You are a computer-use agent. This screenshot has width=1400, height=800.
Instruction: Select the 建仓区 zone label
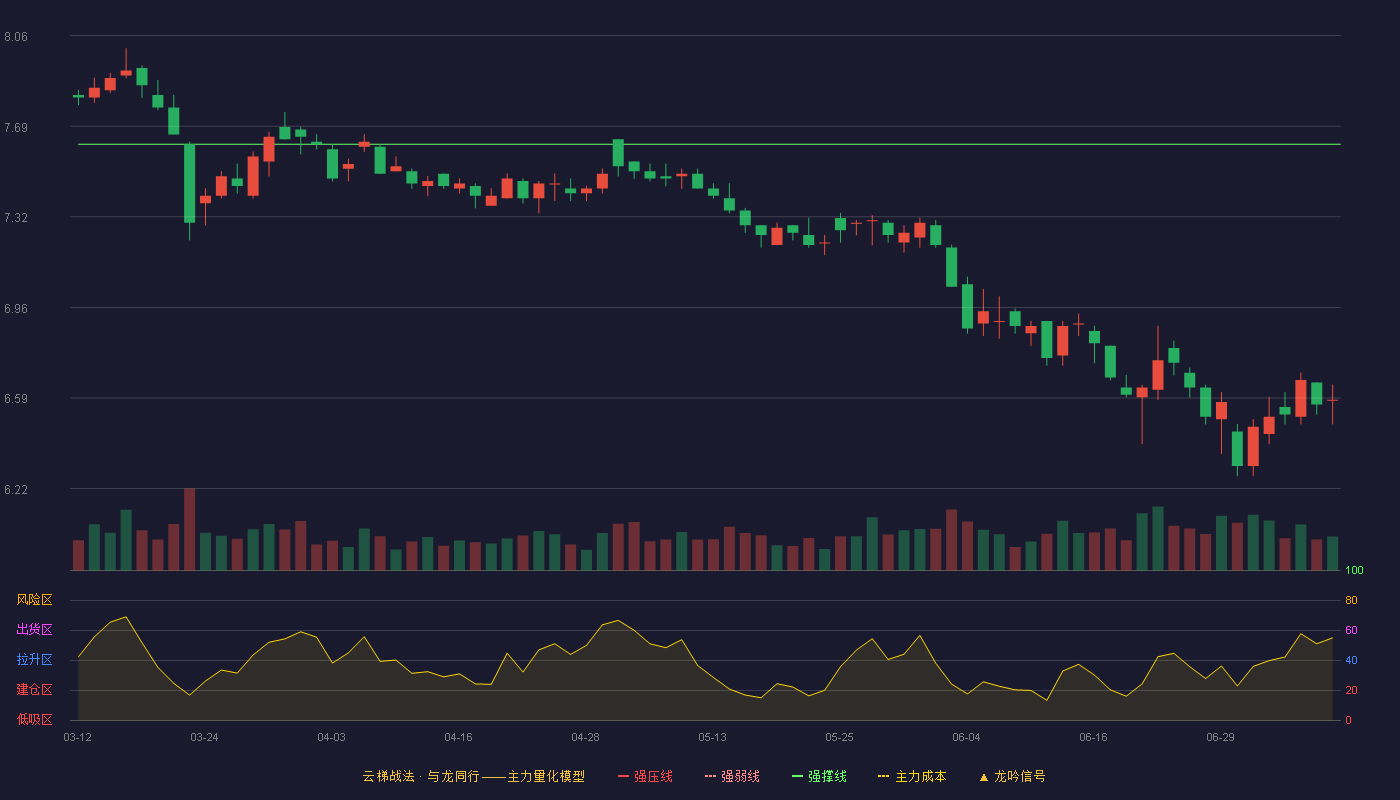(34, 690)
